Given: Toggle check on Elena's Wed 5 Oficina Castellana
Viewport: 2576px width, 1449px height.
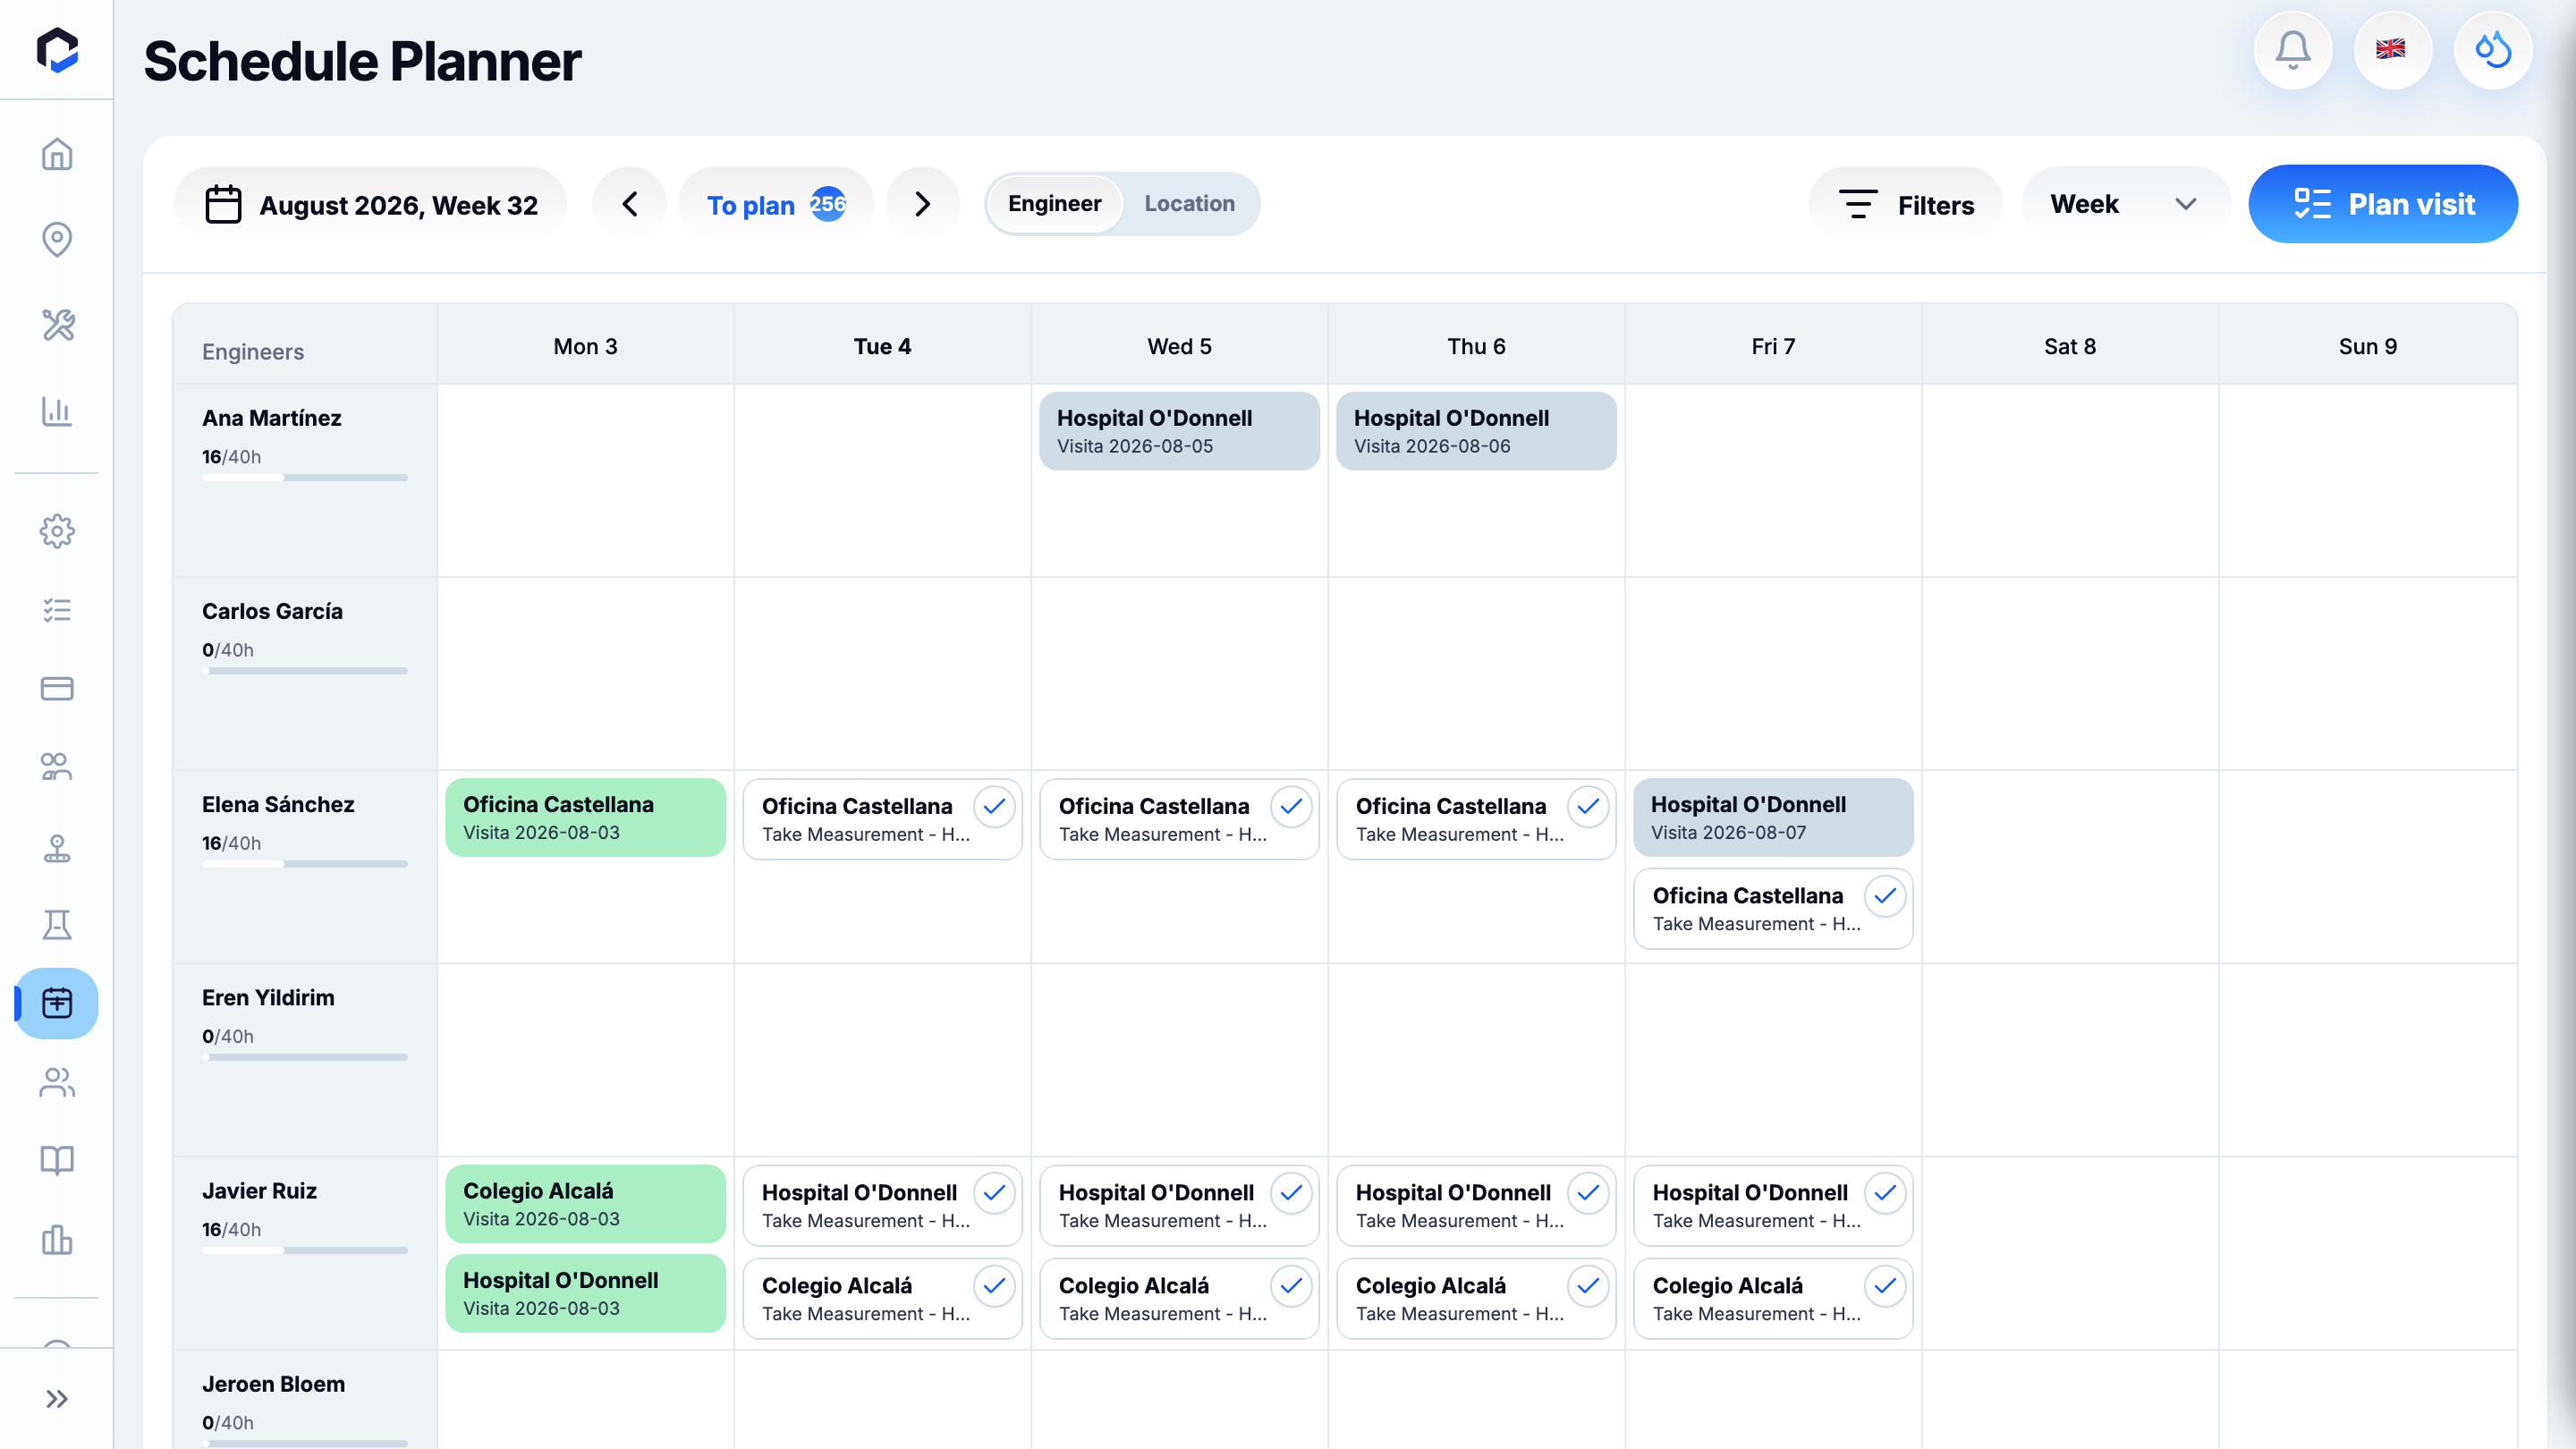Looking at the screenshot, I should [x=1291, y=806].
